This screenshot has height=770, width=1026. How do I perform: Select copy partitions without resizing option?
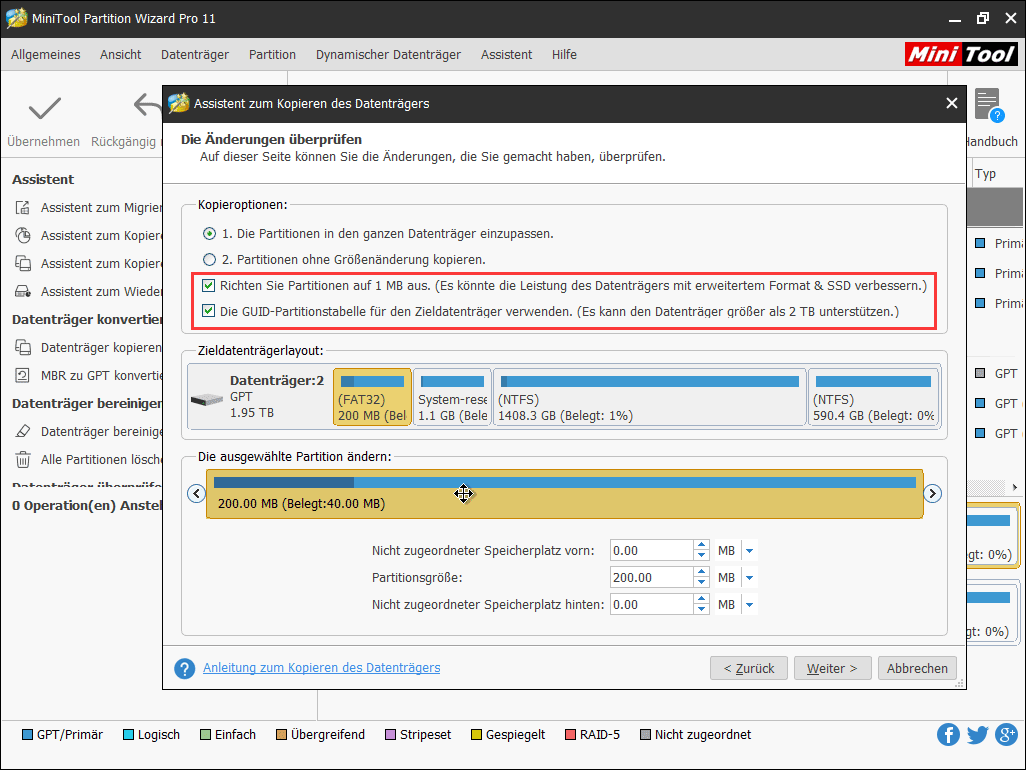[x=209, y=260]
